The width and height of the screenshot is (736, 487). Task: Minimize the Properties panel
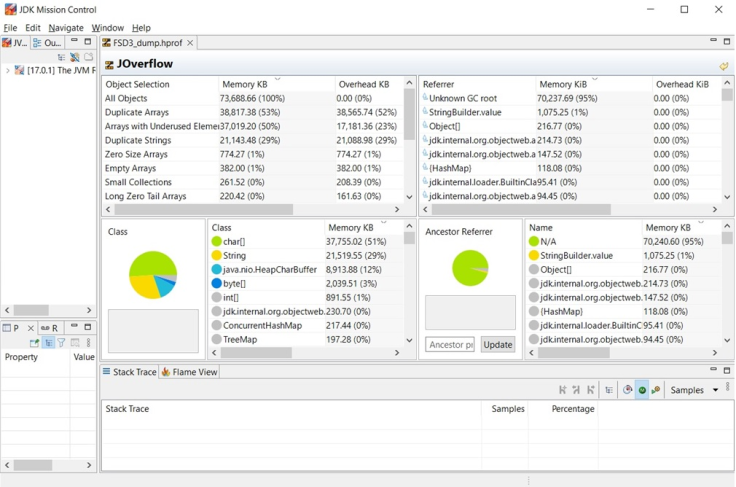tap(74, 326)
